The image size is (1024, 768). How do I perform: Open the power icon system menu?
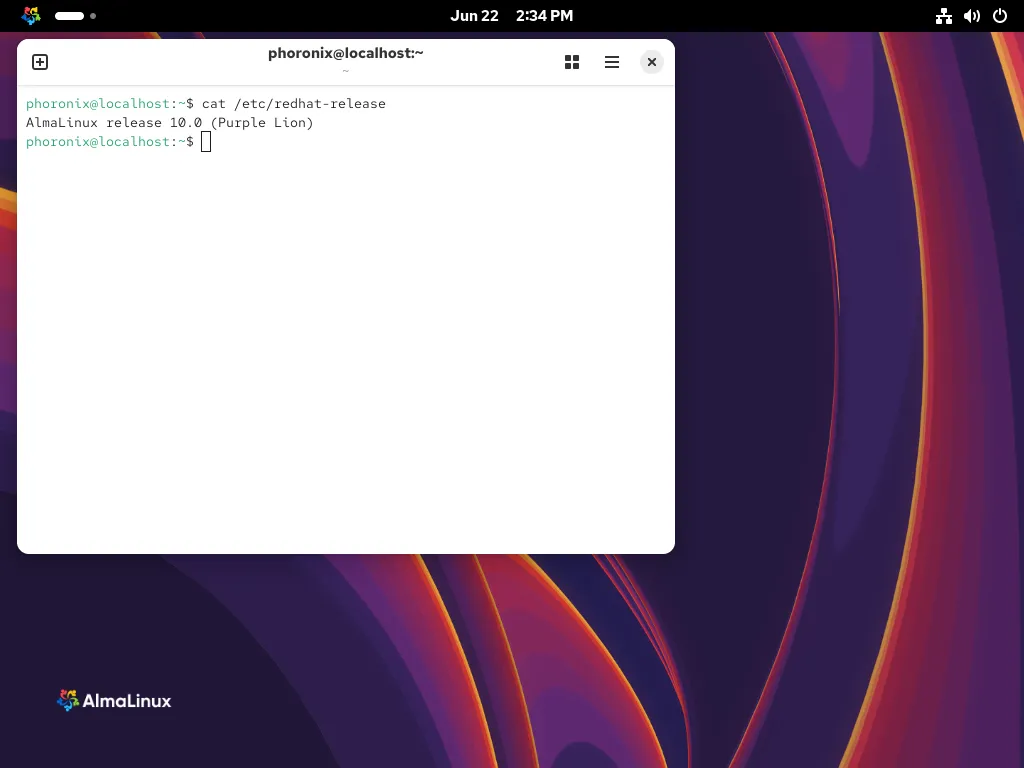(999, 16)
